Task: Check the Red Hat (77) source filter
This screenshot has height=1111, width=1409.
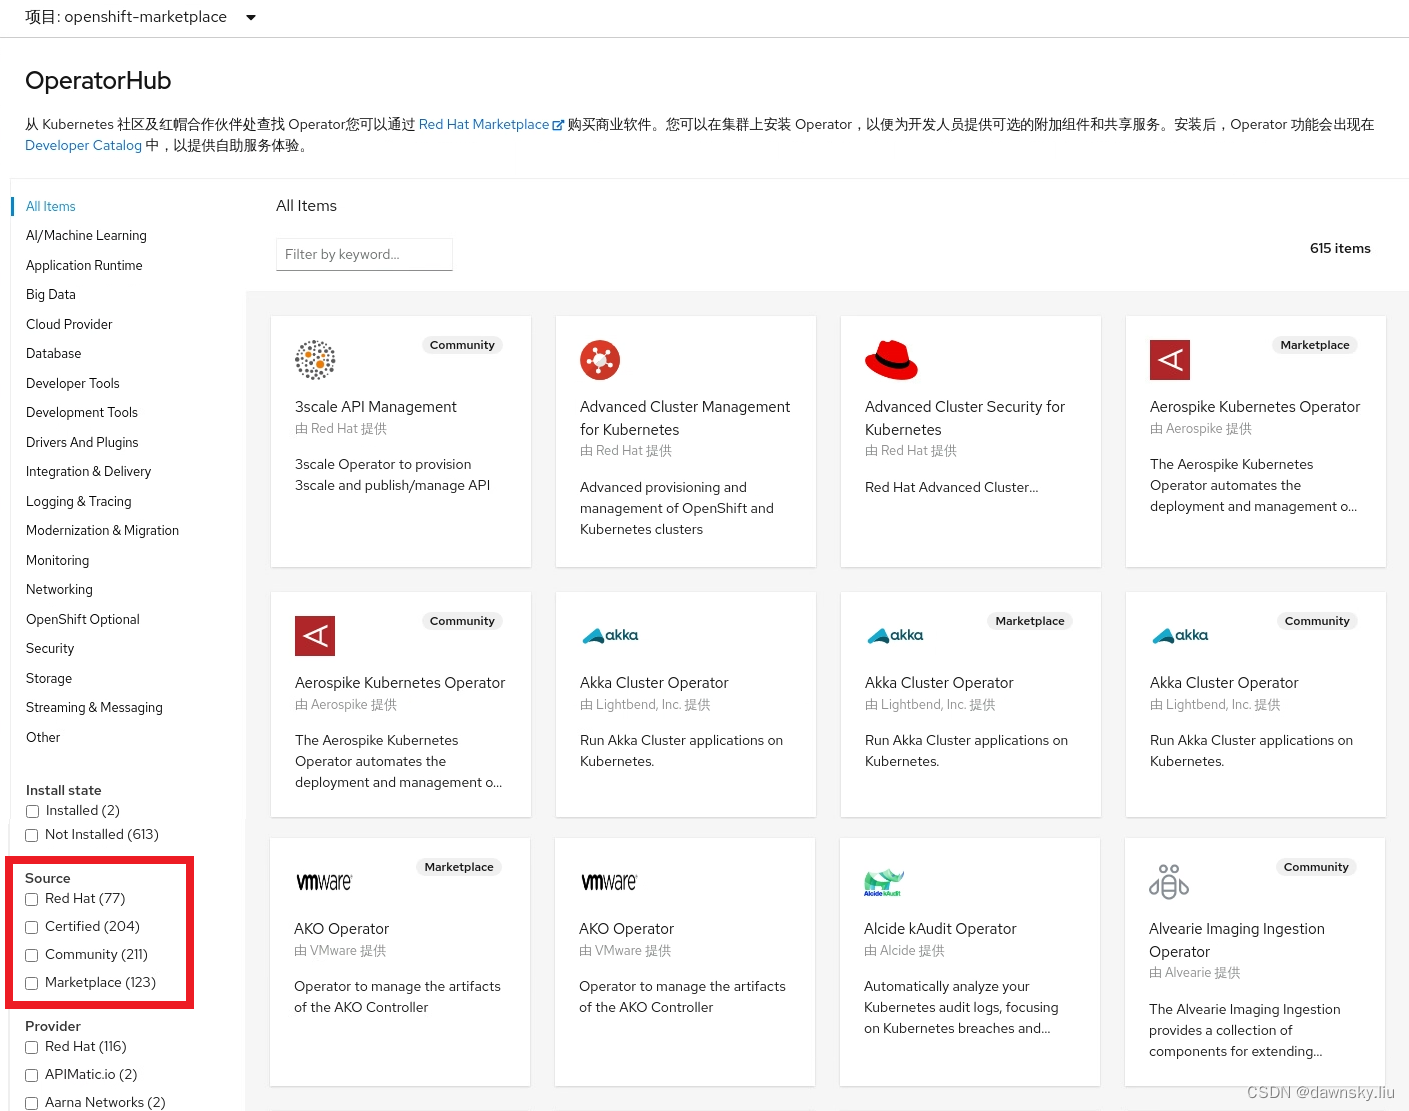Action: 32,900
